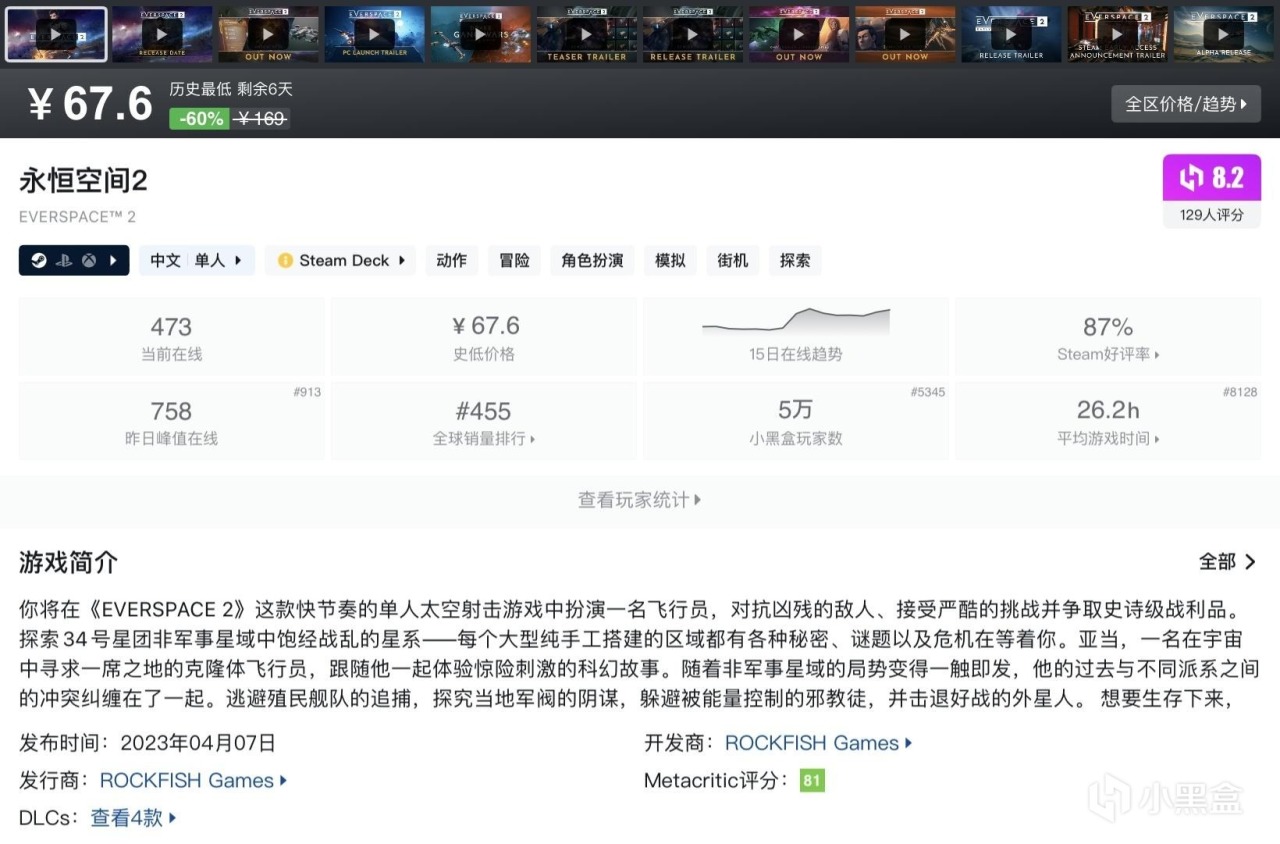Play the ALPHA RELEASE trailer thumbnail
Viewport: 1280px width, 844px height.
tap(1223, 34)
